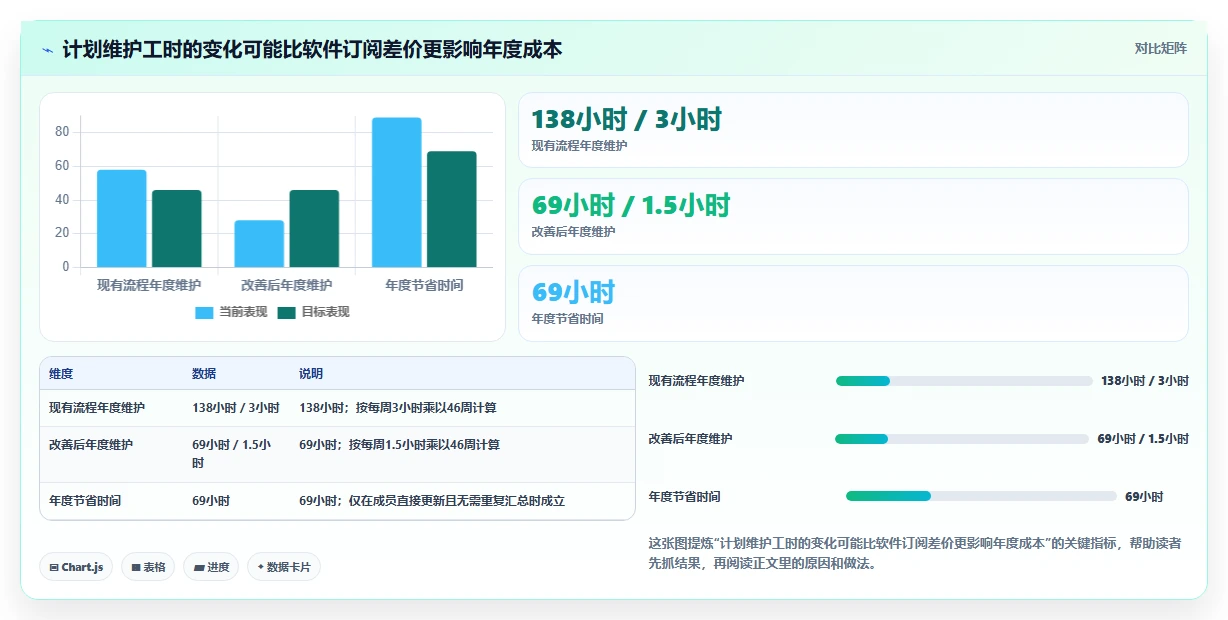Click the chart x-axis label 现有流程年度维护
The image size is (1228, 620).
pyautogui.click(x=149, y=285)
